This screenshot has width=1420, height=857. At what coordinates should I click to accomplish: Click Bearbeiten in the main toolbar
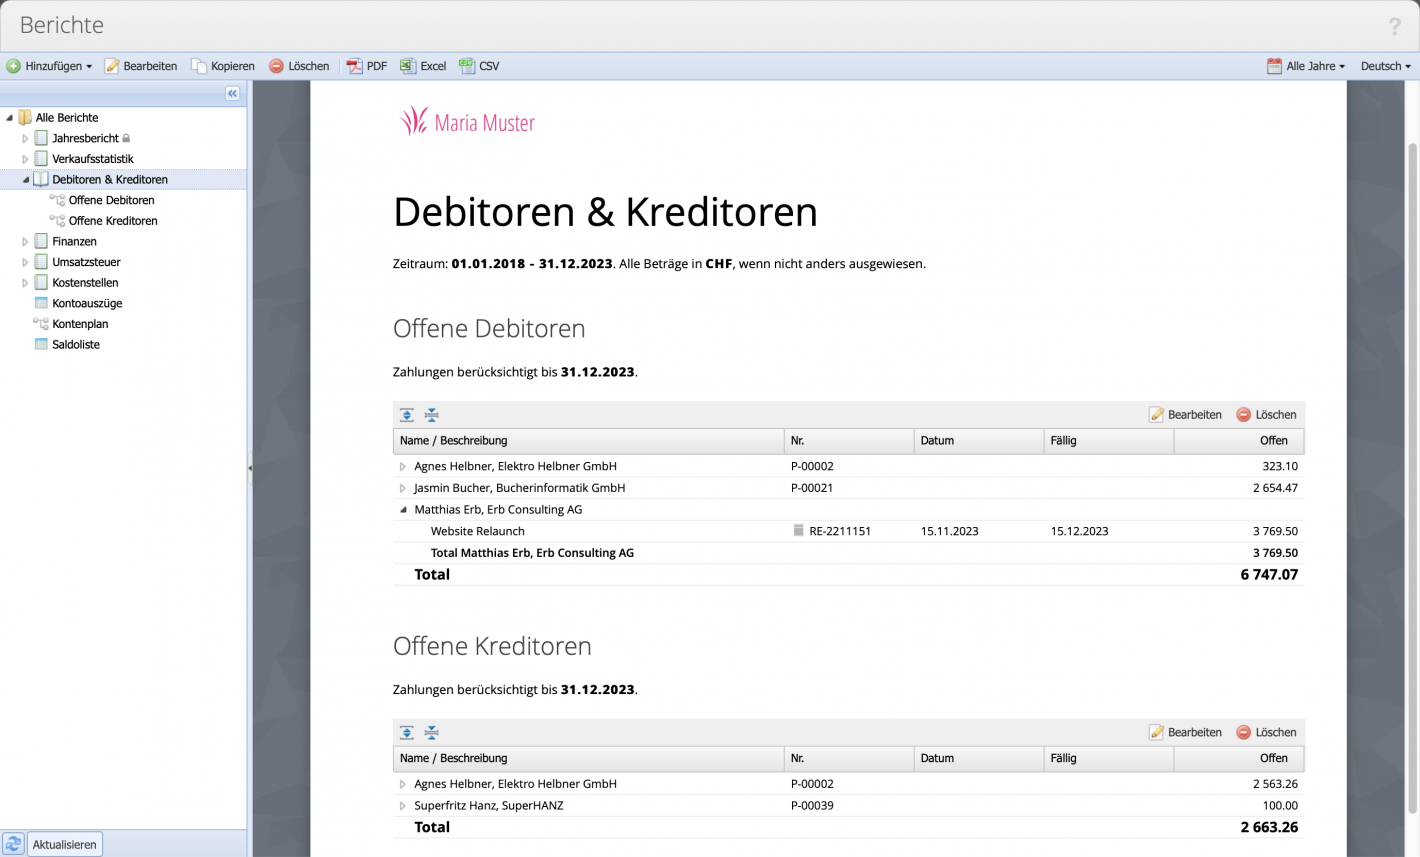coord(143,66)
